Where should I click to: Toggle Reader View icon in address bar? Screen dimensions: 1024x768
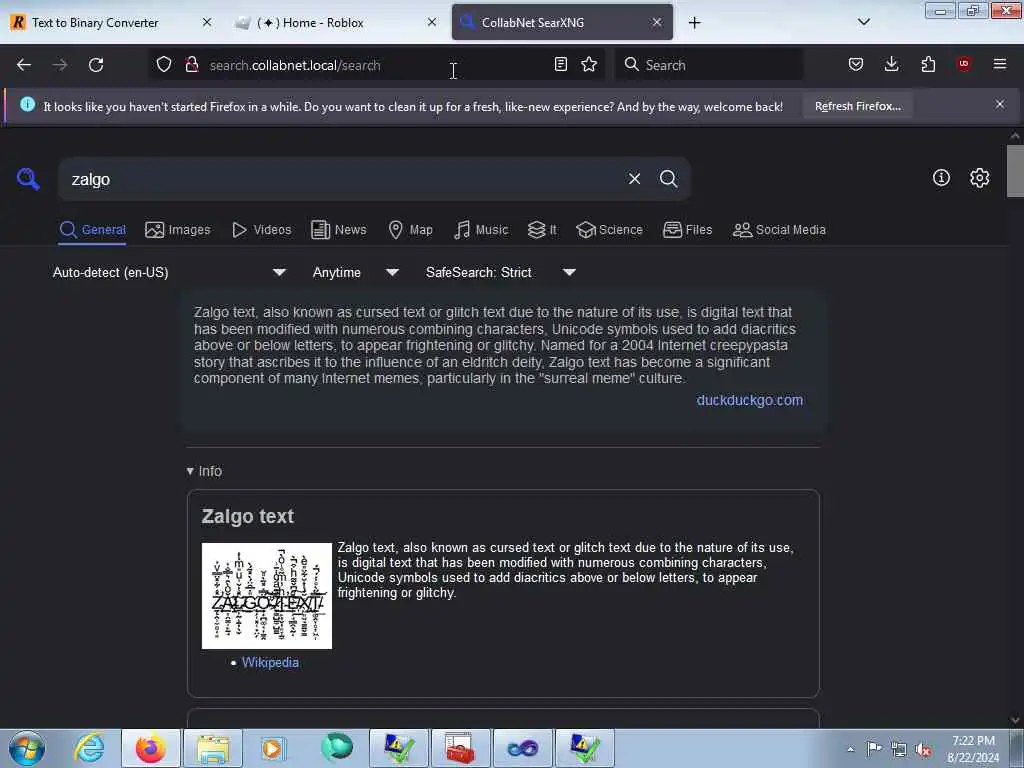(560, 64)
